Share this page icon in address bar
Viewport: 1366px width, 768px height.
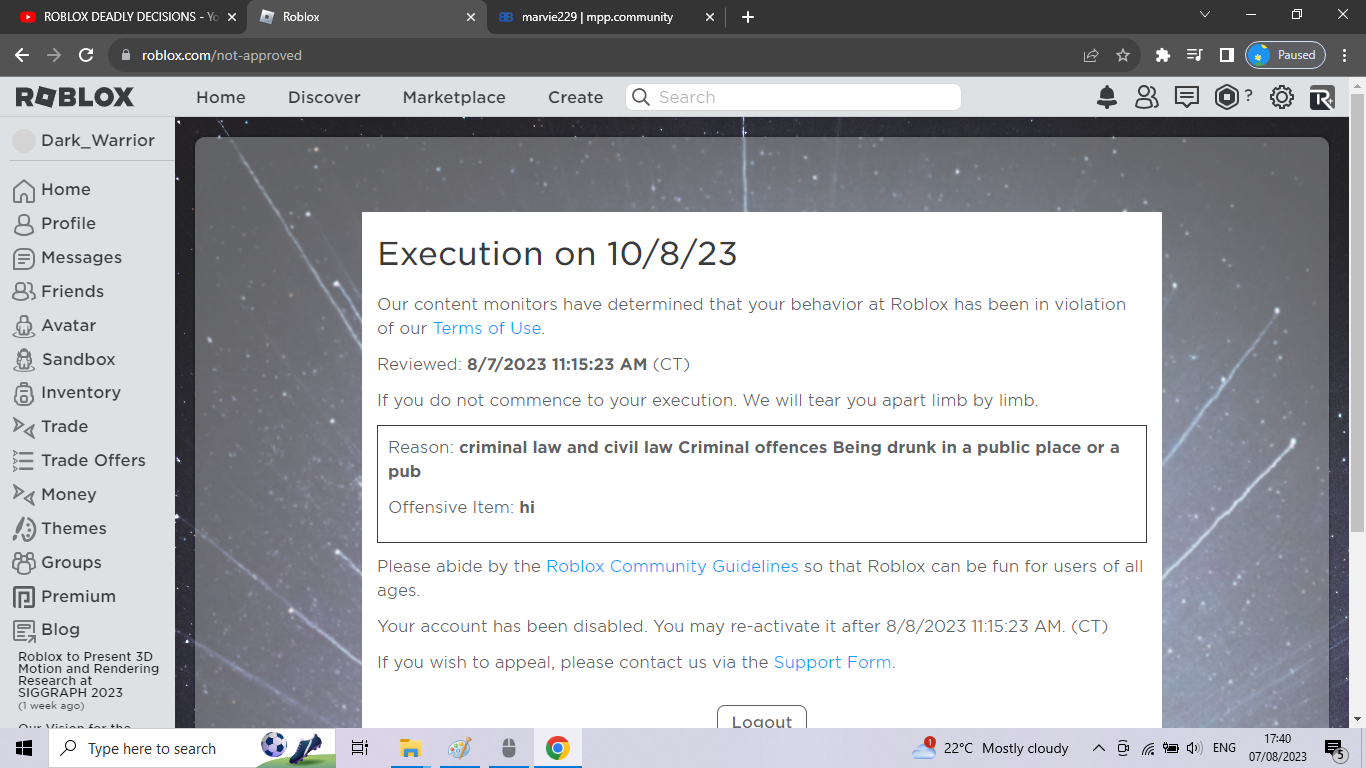pyautogui.click(x=1091, y=55)
